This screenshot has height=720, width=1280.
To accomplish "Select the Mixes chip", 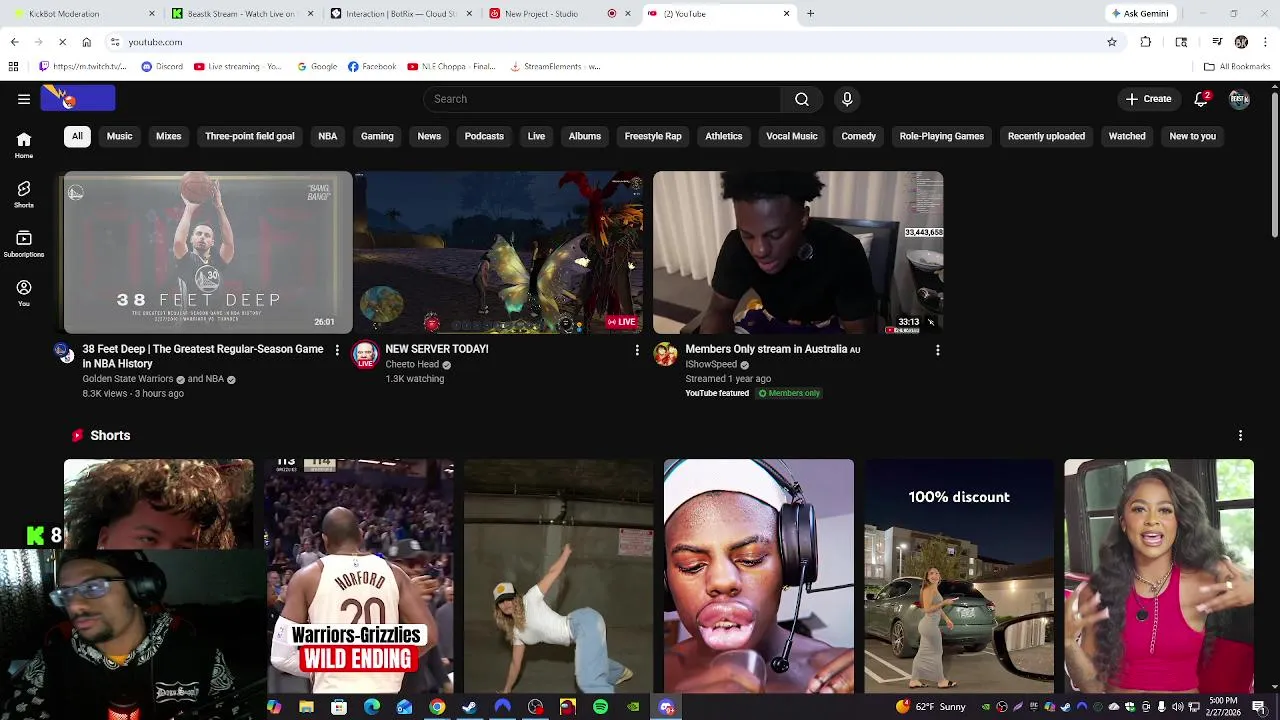I will pos(168,136).
